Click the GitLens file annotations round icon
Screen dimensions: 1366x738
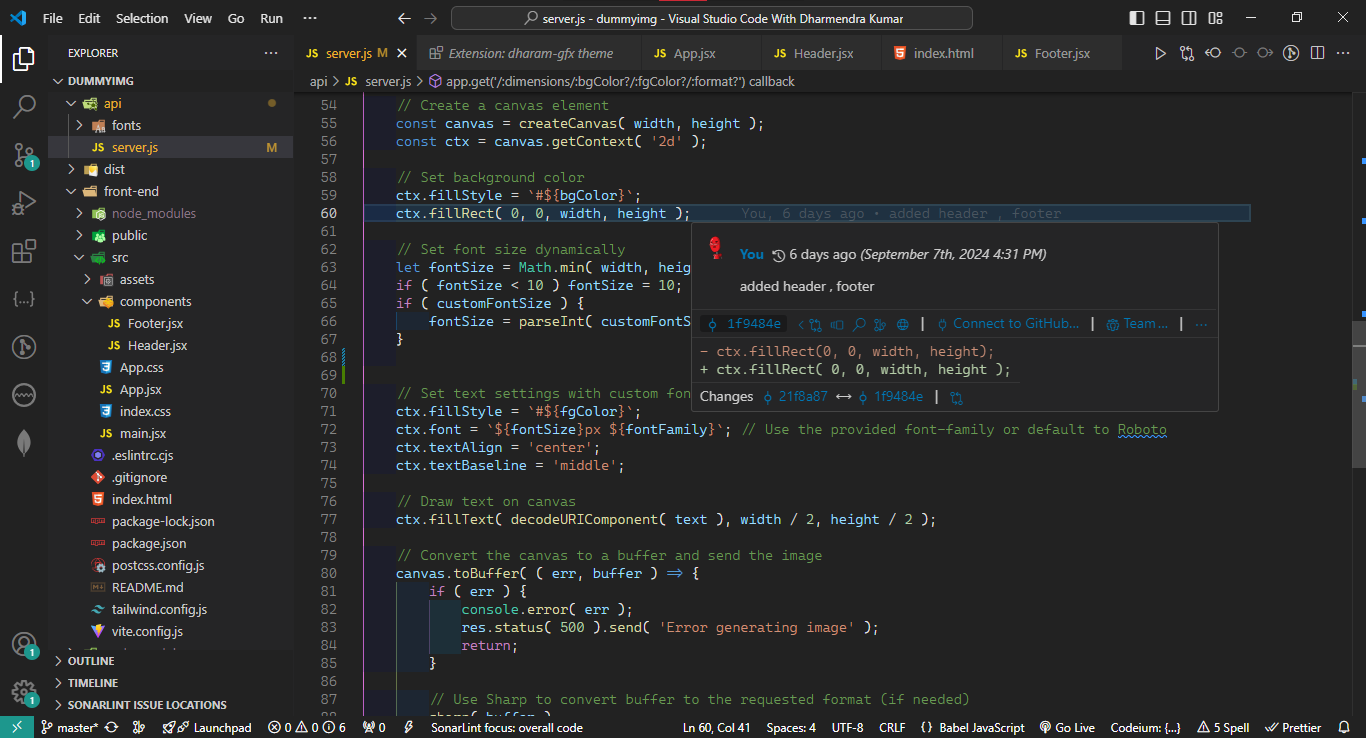point(1291,53)
